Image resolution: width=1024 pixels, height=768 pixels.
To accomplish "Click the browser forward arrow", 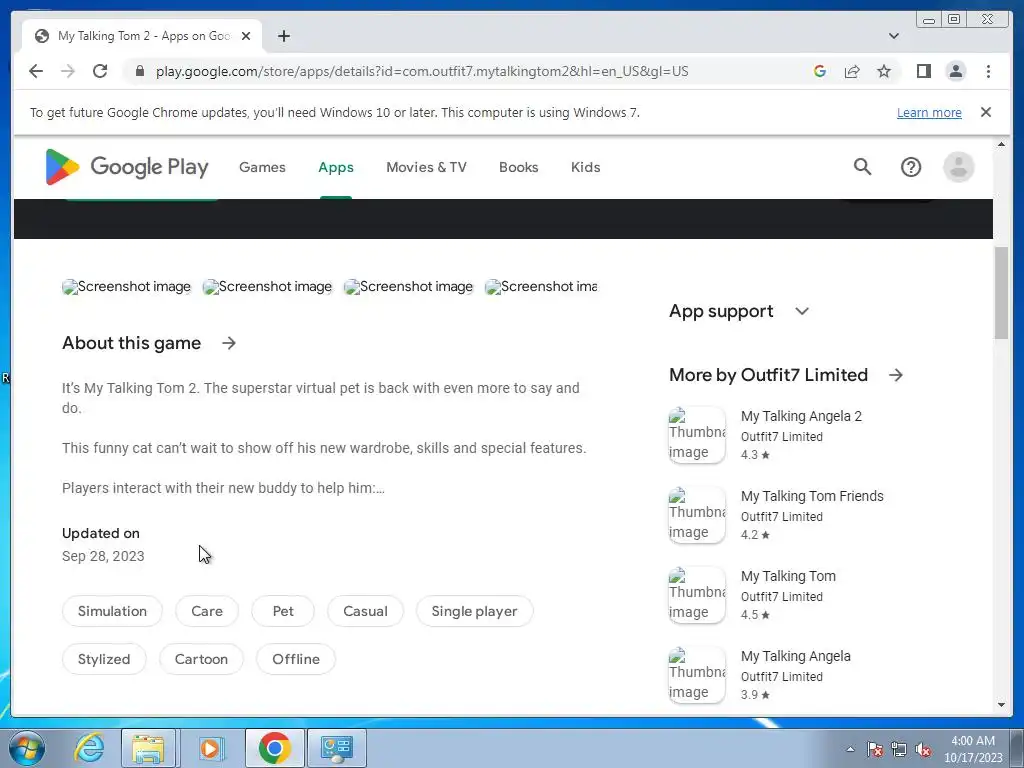I will [x=68, y=71].
